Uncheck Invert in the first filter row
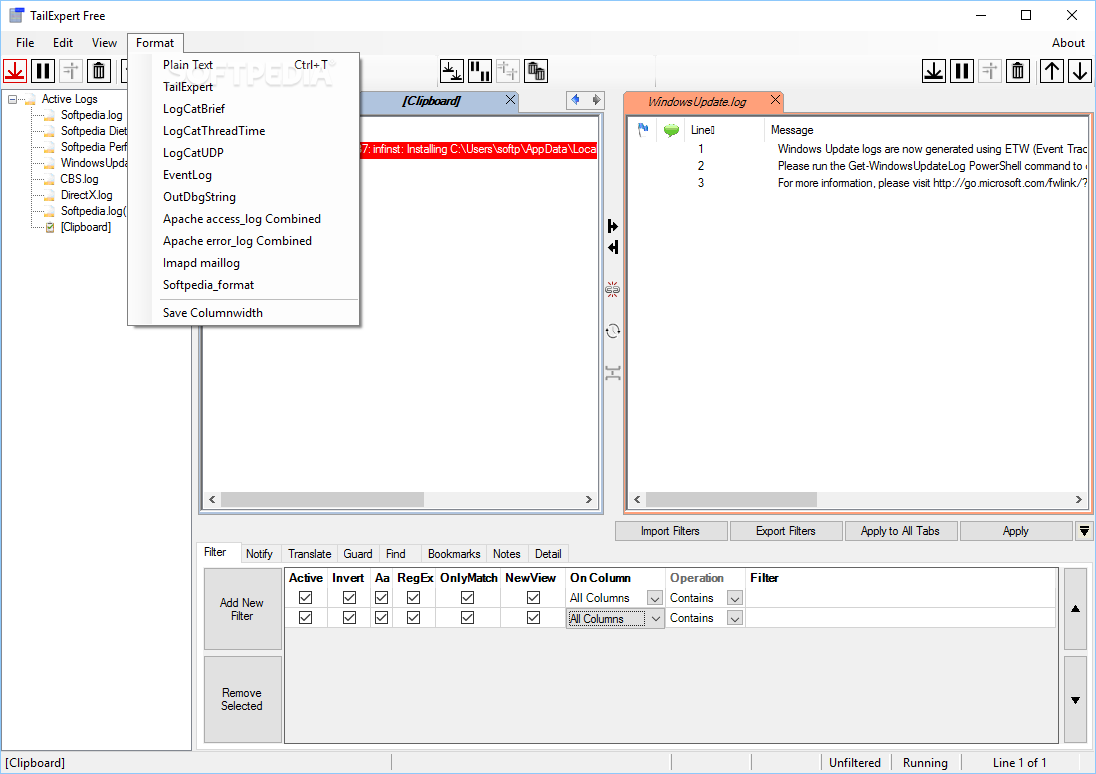The width and height of the screenshot is (1096, 774). coord(349,598)
